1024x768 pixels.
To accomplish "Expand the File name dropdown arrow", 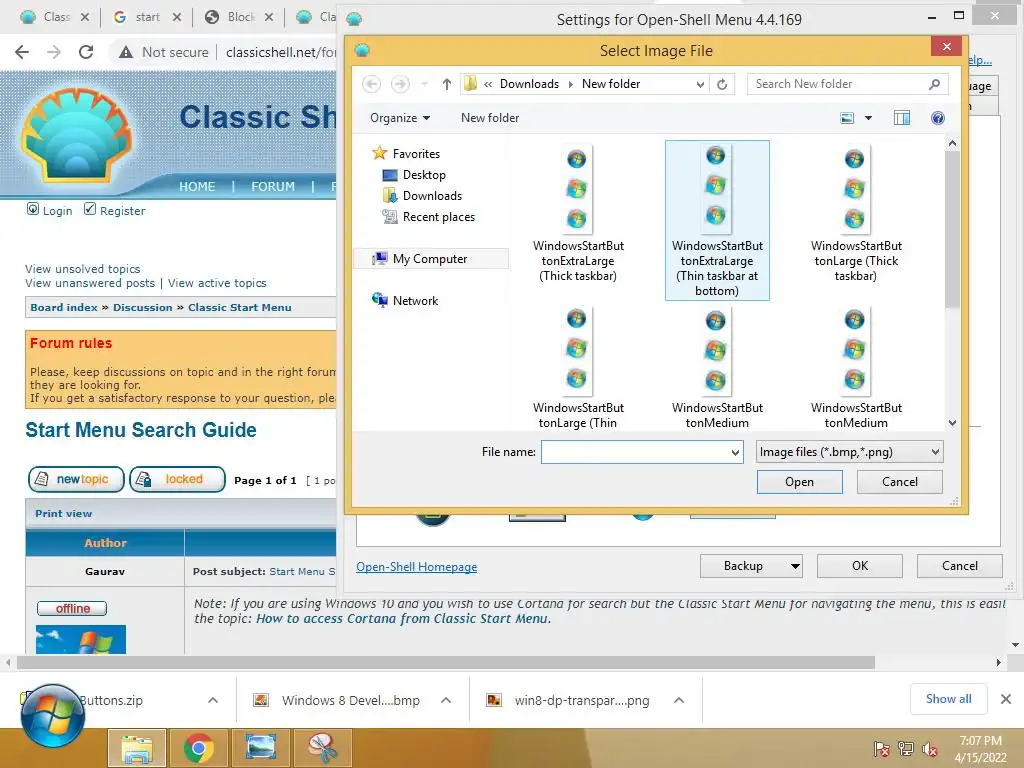I will point(735,452).
